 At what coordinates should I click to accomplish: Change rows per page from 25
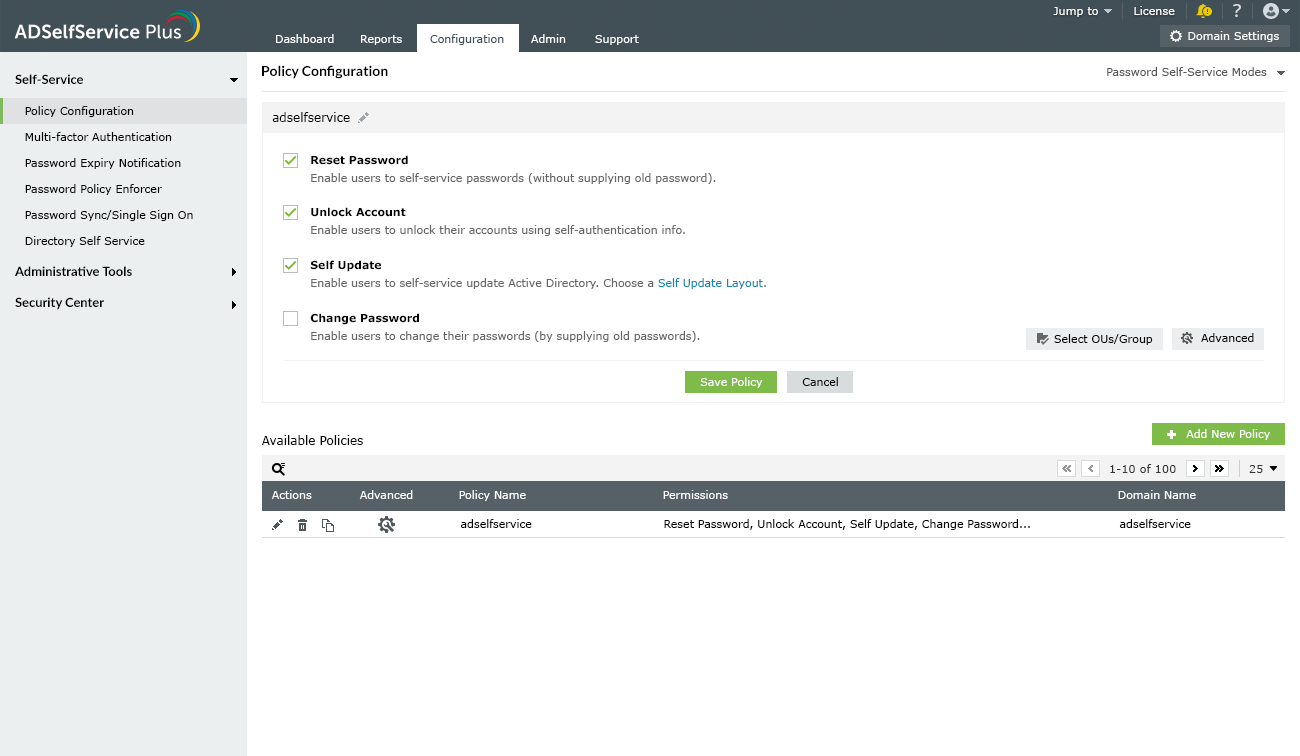click(1263, 468)
